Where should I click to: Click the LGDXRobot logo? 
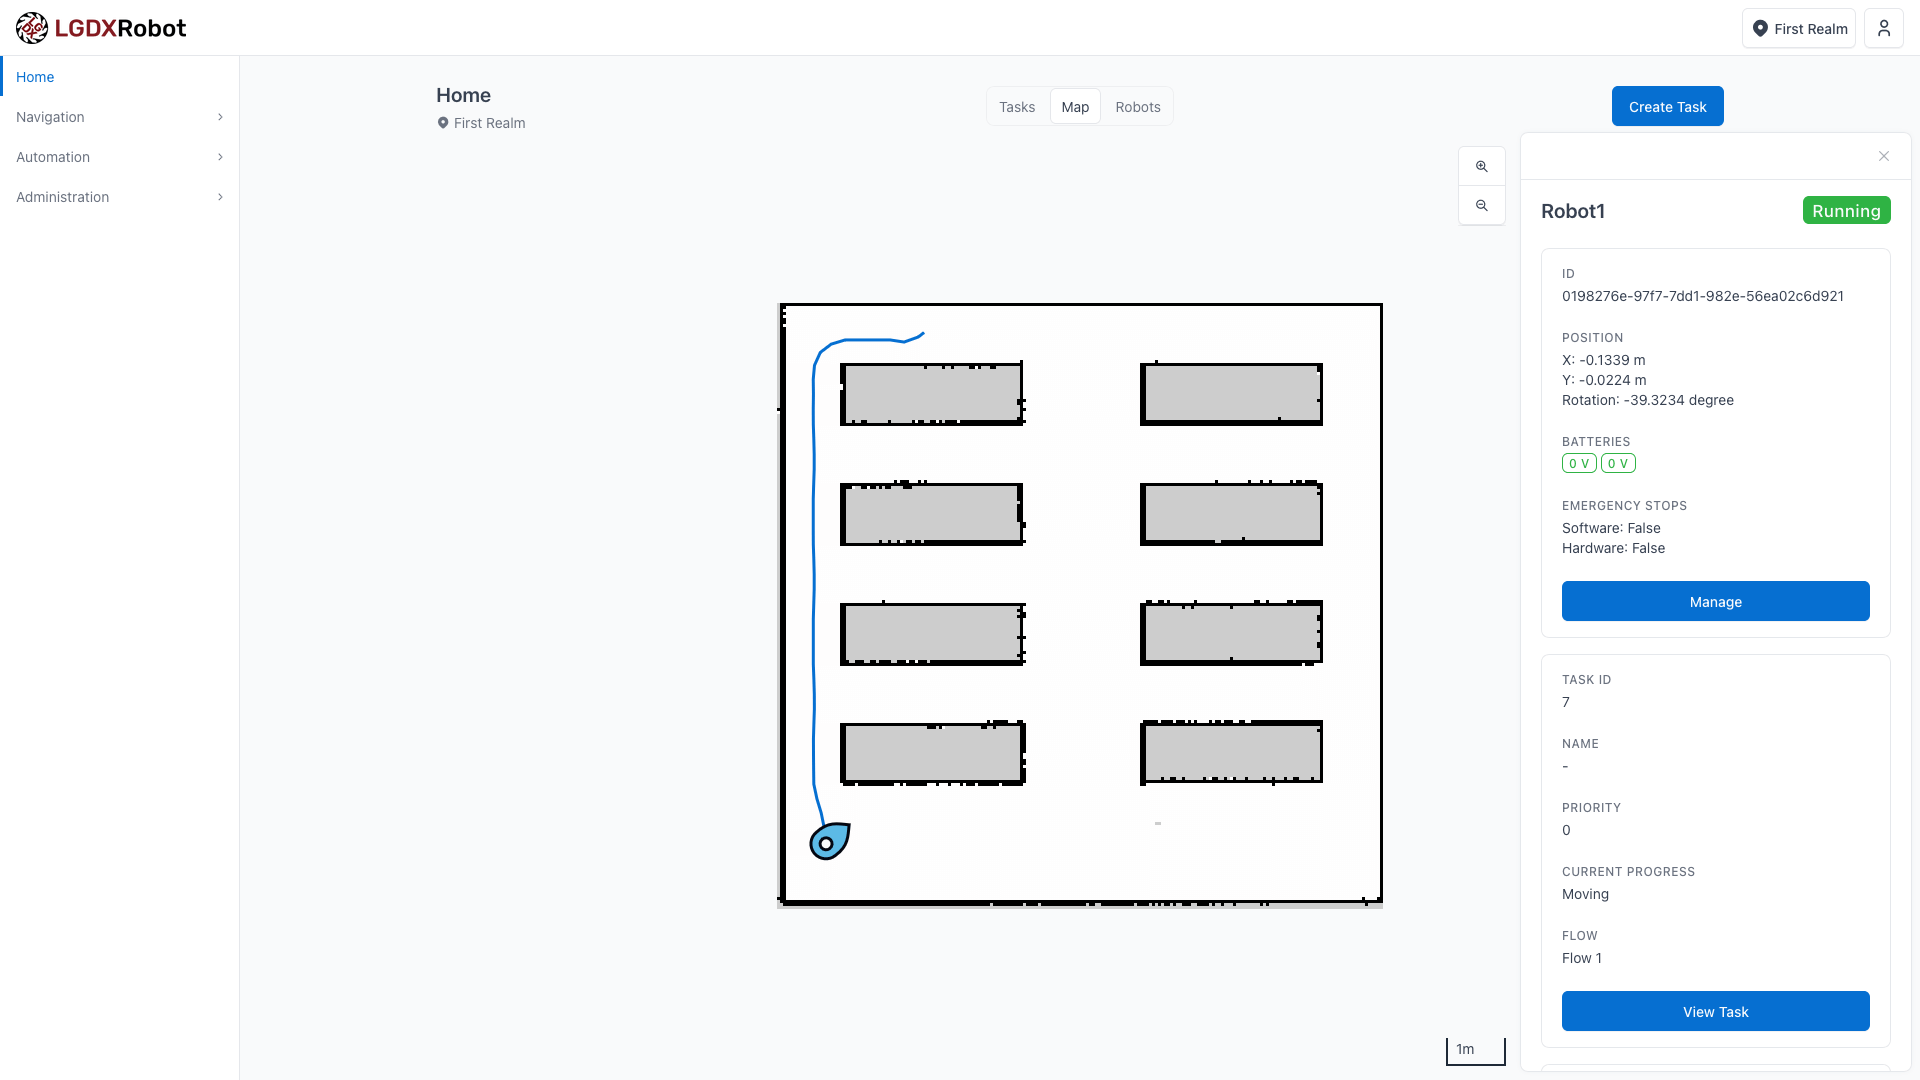tap(101, 28)
